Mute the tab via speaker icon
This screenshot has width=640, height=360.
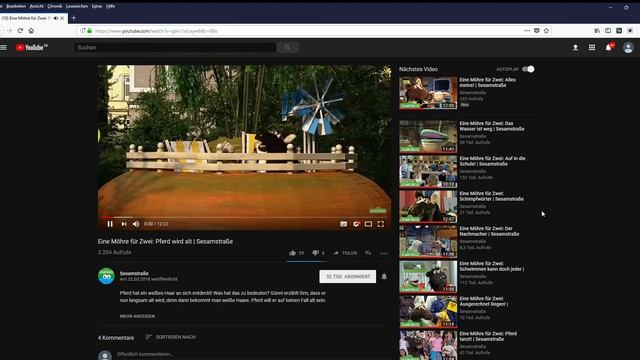[56, 18]
